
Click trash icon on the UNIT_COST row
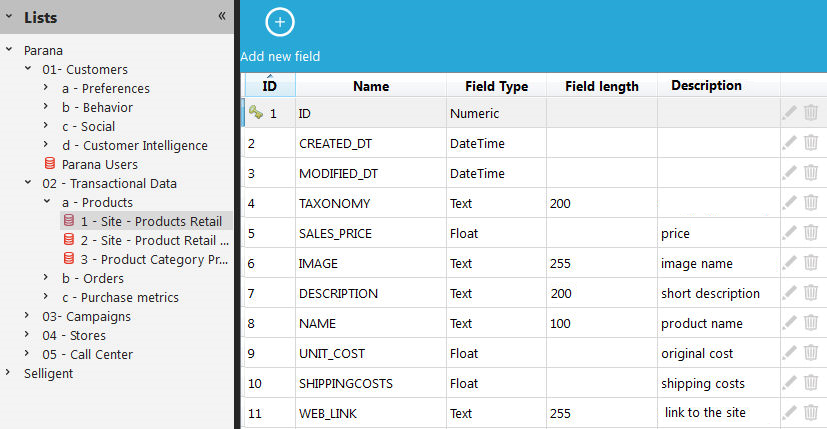coord(811,353)
